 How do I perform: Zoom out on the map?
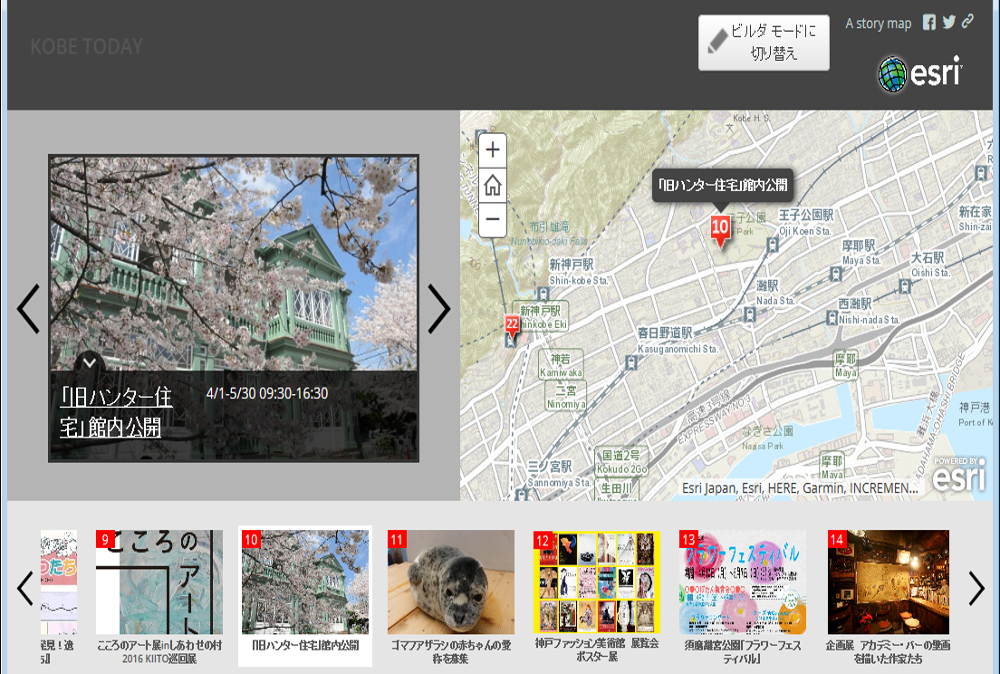pyautogui.click(x=493, y=218)
